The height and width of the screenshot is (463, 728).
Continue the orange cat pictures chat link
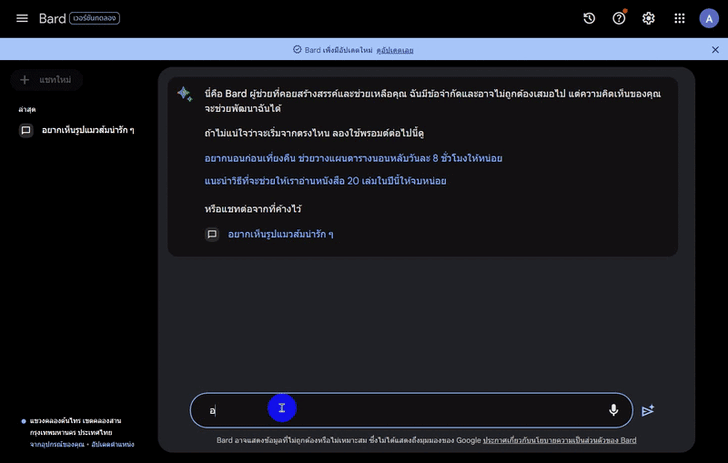(280, 235)
